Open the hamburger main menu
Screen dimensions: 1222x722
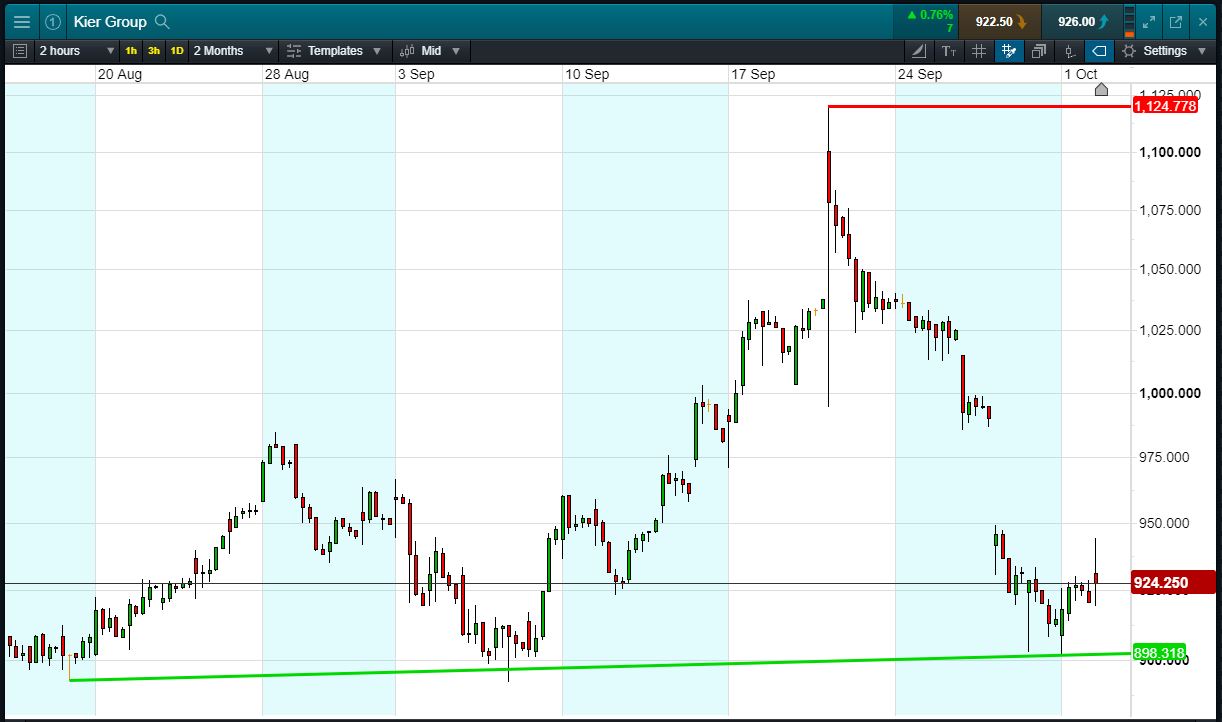click(x=21, y=21)
